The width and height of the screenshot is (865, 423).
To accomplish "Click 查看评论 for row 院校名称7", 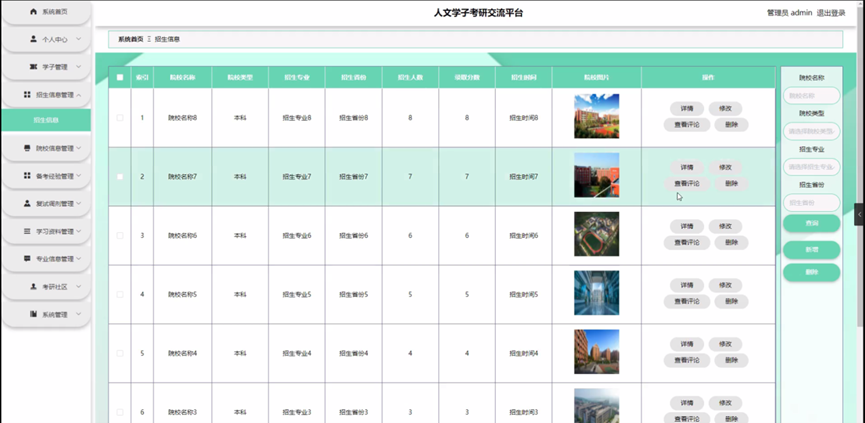I will 687,184.
